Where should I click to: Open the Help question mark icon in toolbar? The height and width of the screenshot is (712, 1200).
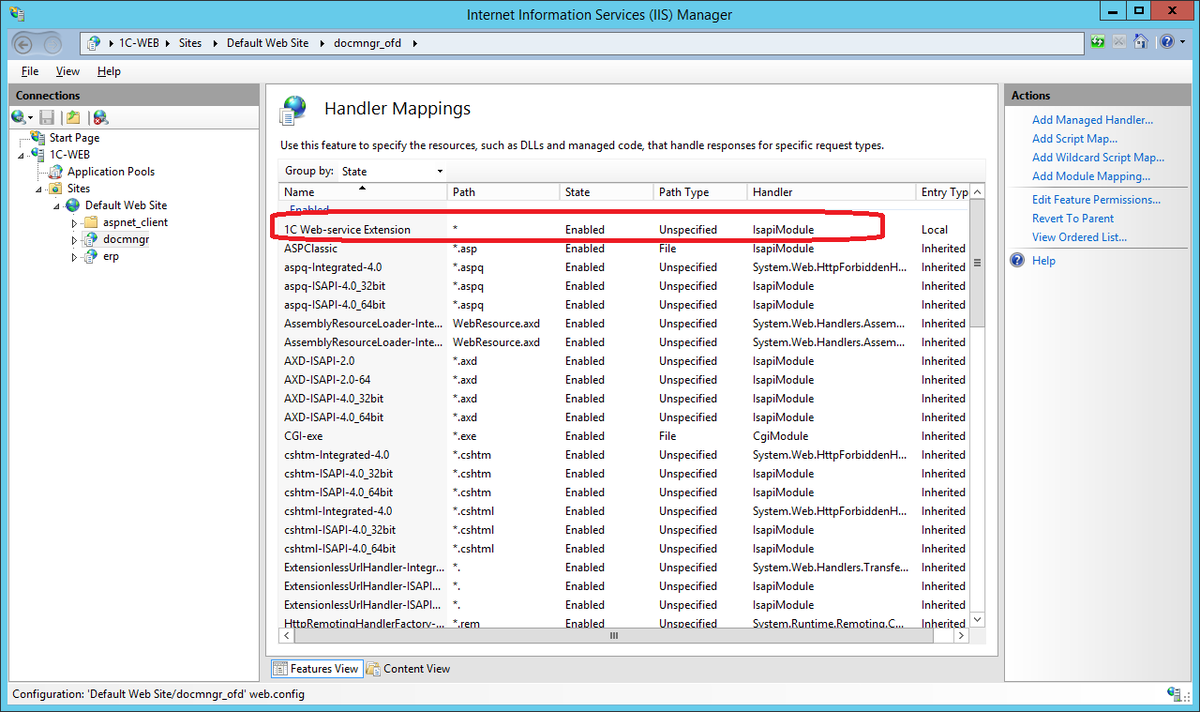pyautogui.click(x=1165, y=42)
